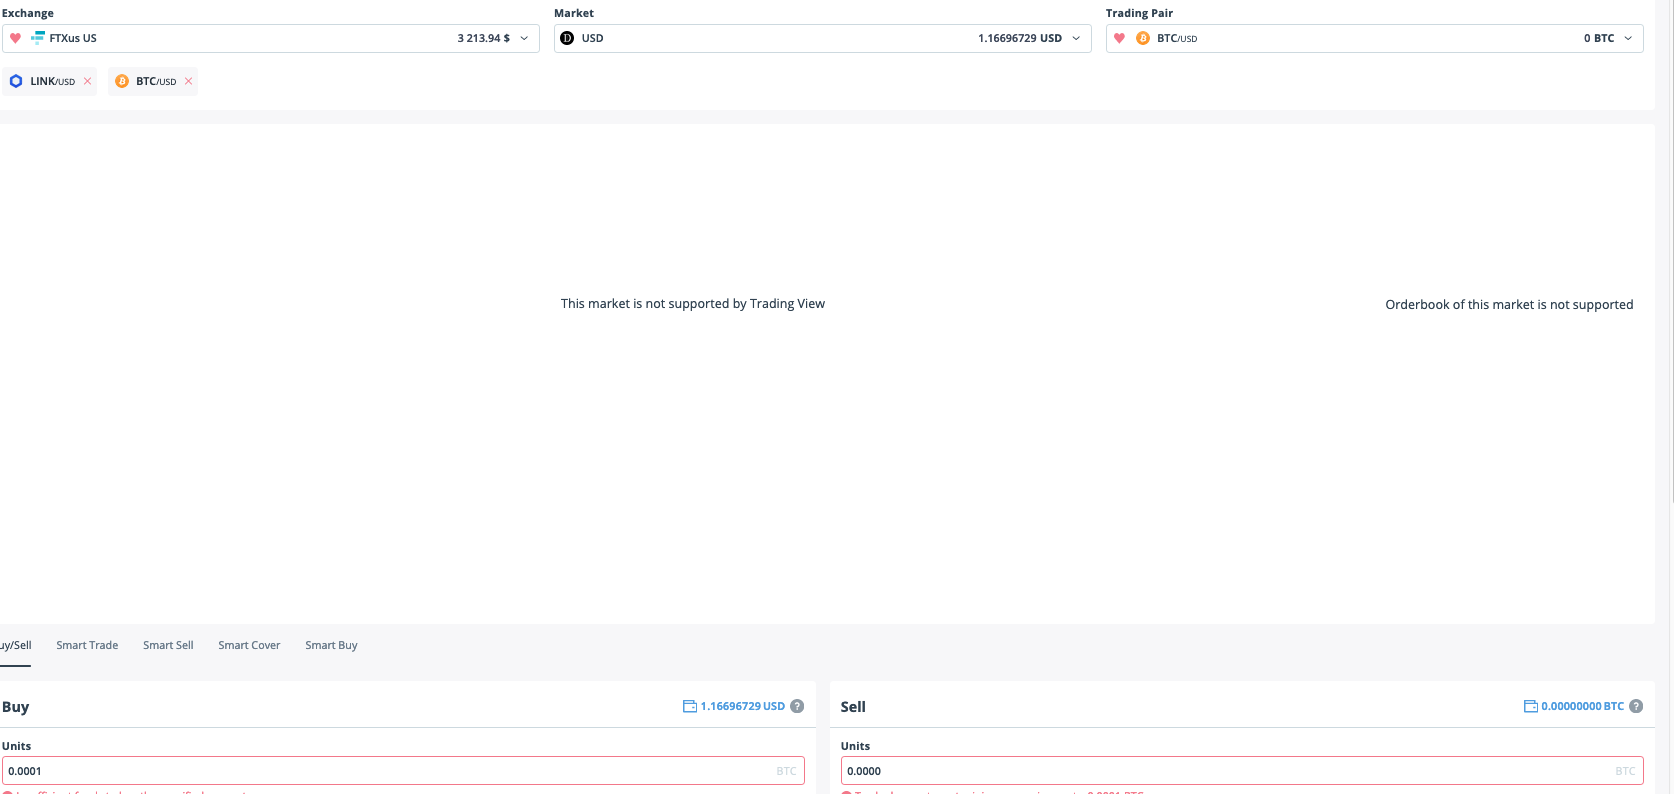Select the BTC/USD quick pair chip

point(153,81)
